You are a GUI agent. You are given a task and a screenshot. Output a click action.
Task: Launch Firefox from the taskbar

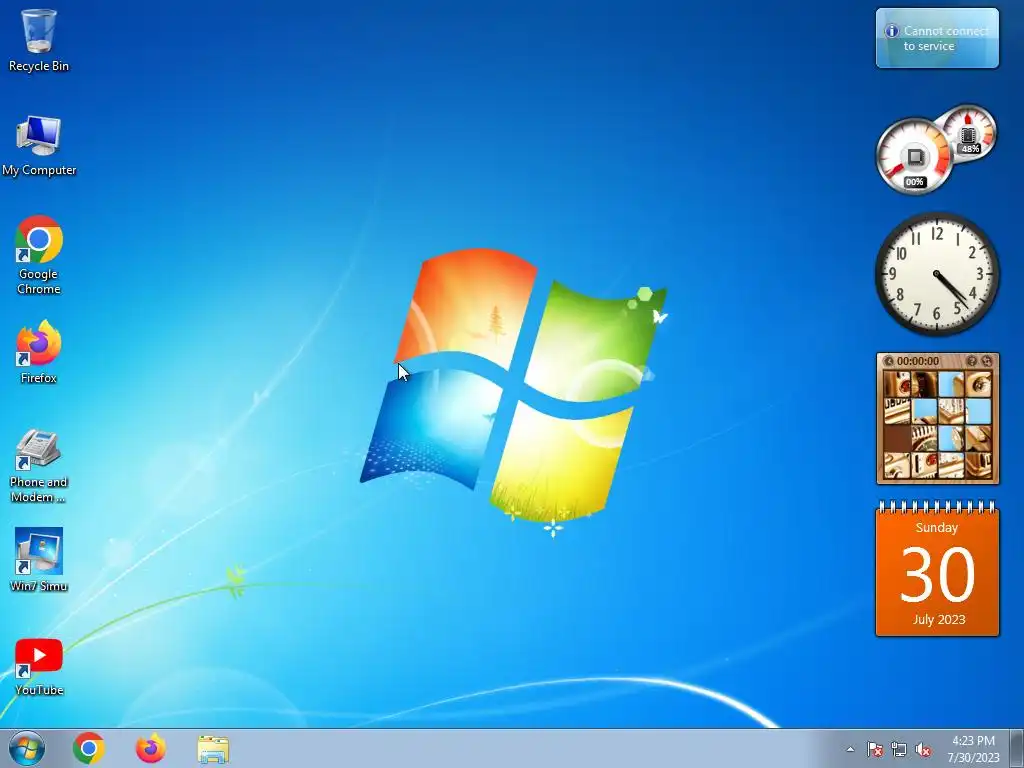coord(151,748)
